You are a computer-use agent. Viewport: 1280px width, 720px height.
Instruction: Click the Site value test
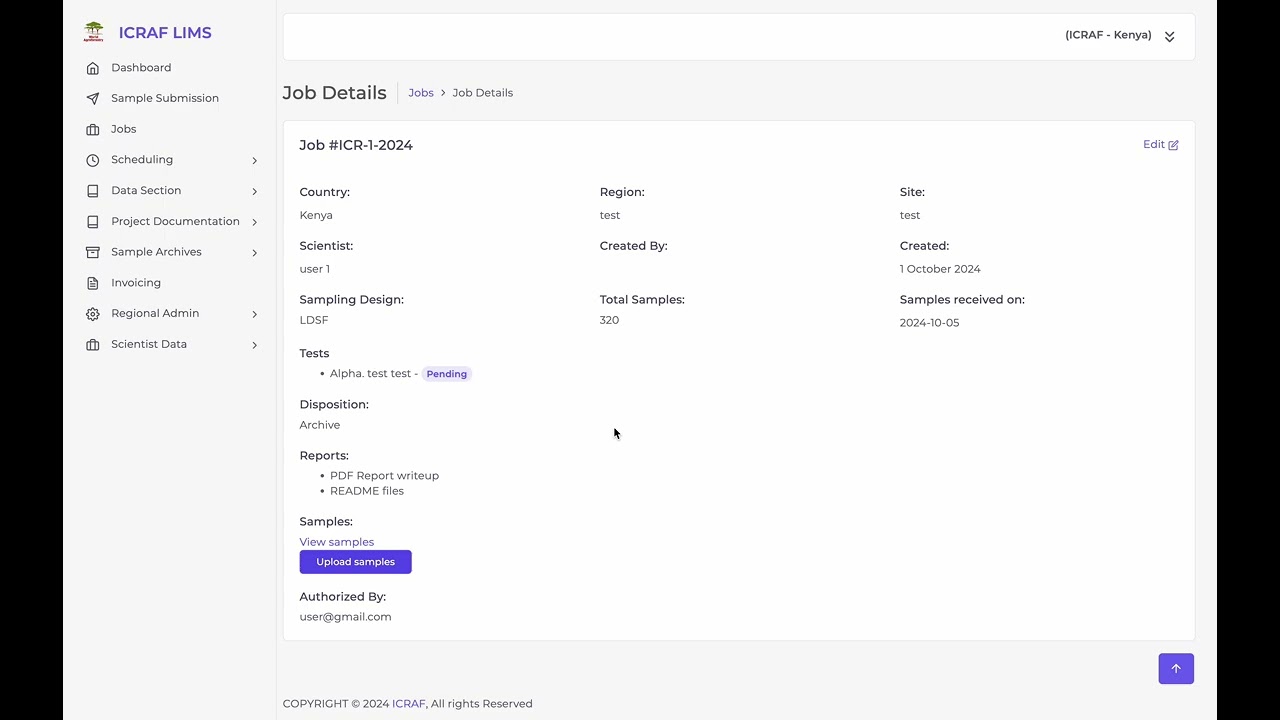(x=910, y=215)
